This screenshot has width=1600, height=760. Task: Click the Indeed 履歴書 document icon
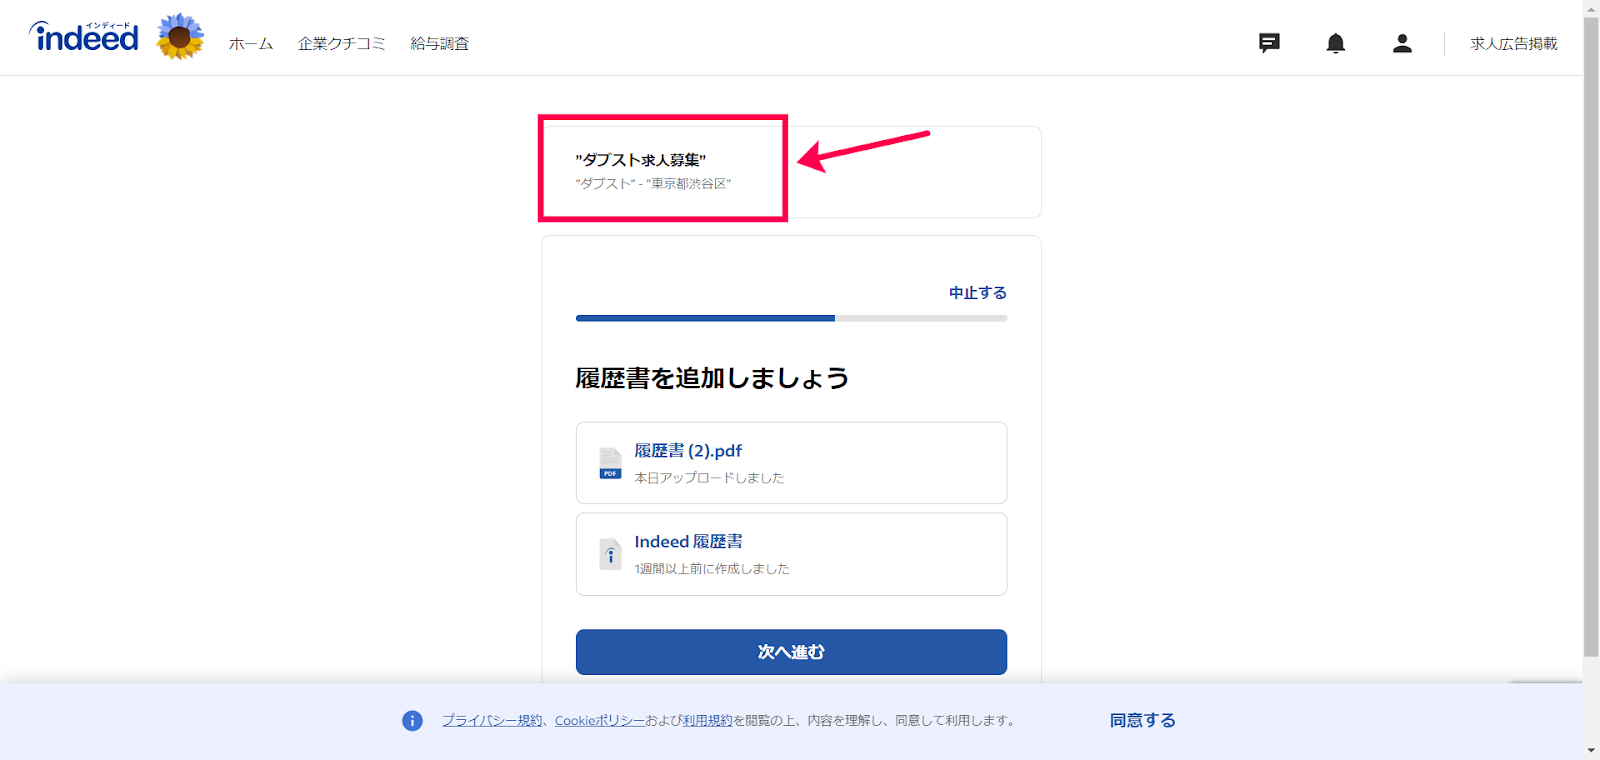point(610,554)
